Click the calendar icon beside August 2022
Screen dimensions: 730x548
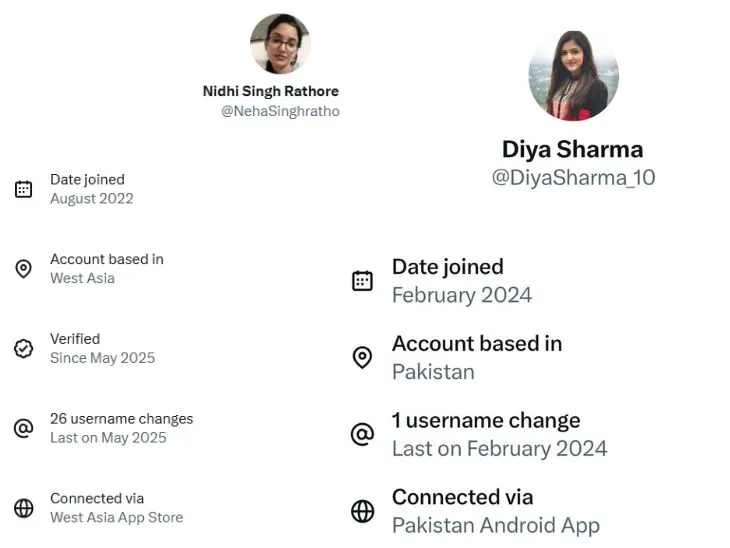(24, 189)
